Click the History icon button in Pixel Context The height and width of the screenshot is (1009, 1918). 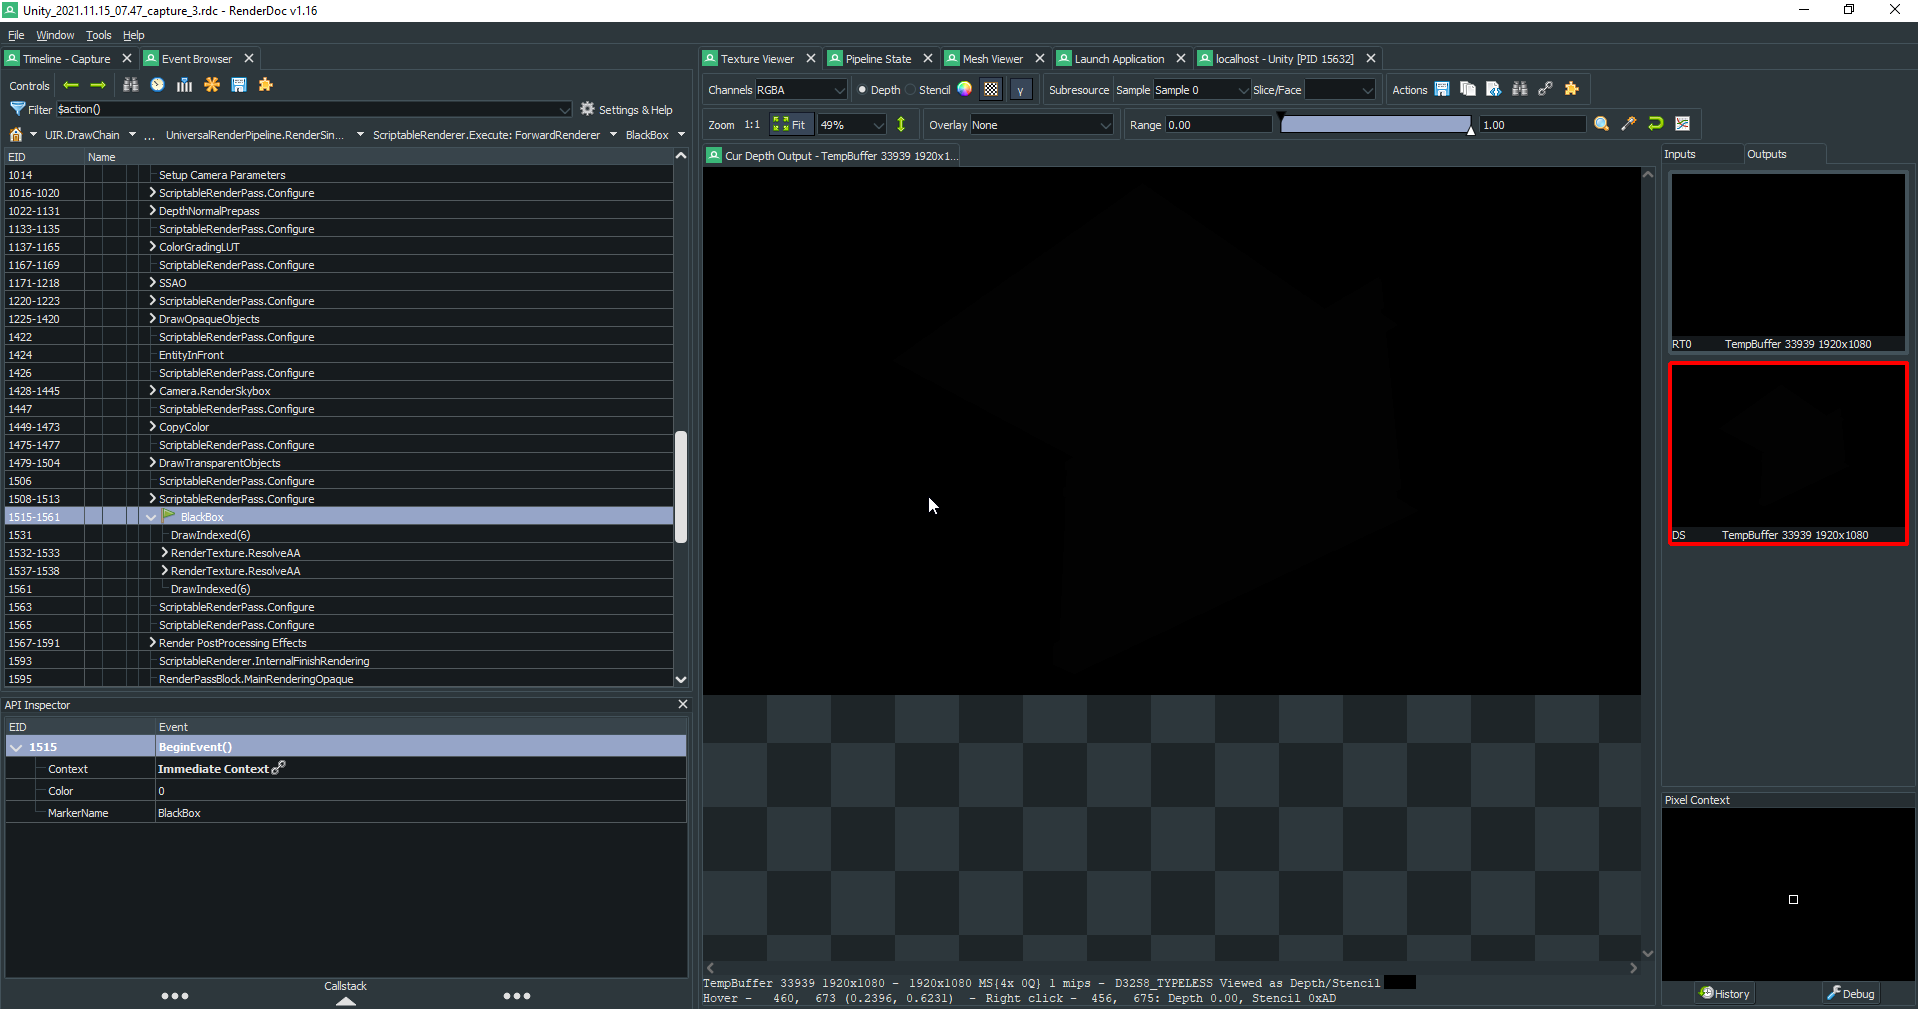pos(1724,993)
